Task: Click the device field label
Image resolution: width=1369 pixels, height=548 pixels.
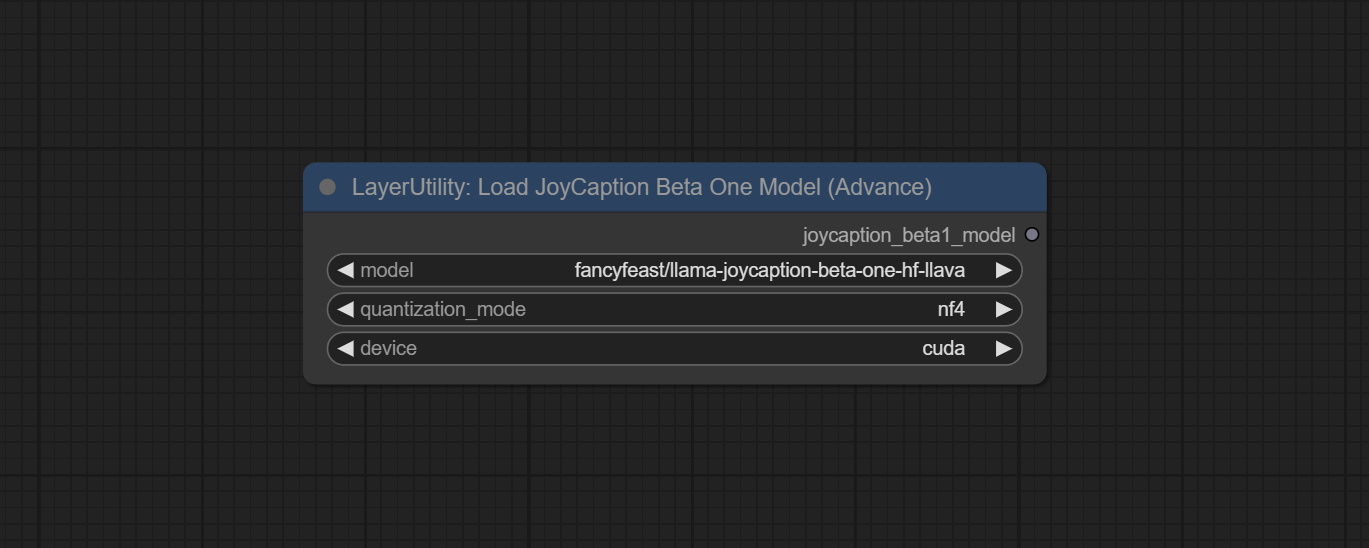Action: coord(388,348)
